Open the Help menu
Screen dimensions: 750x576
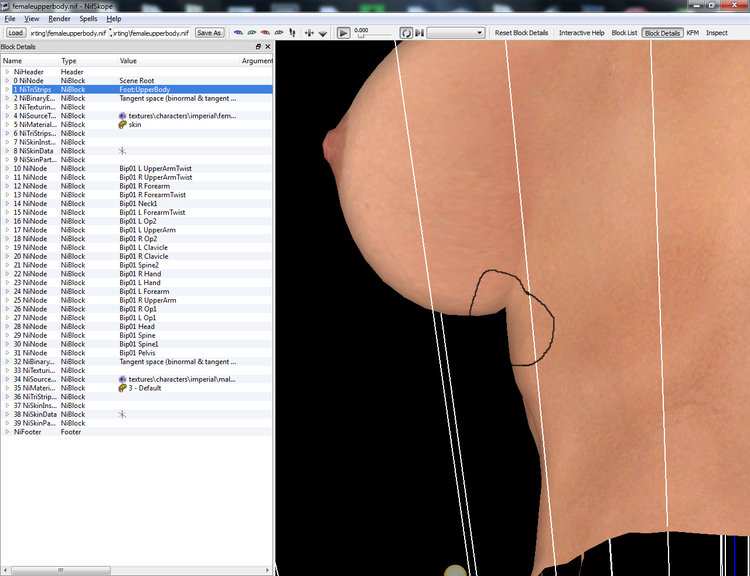(113, 19)
